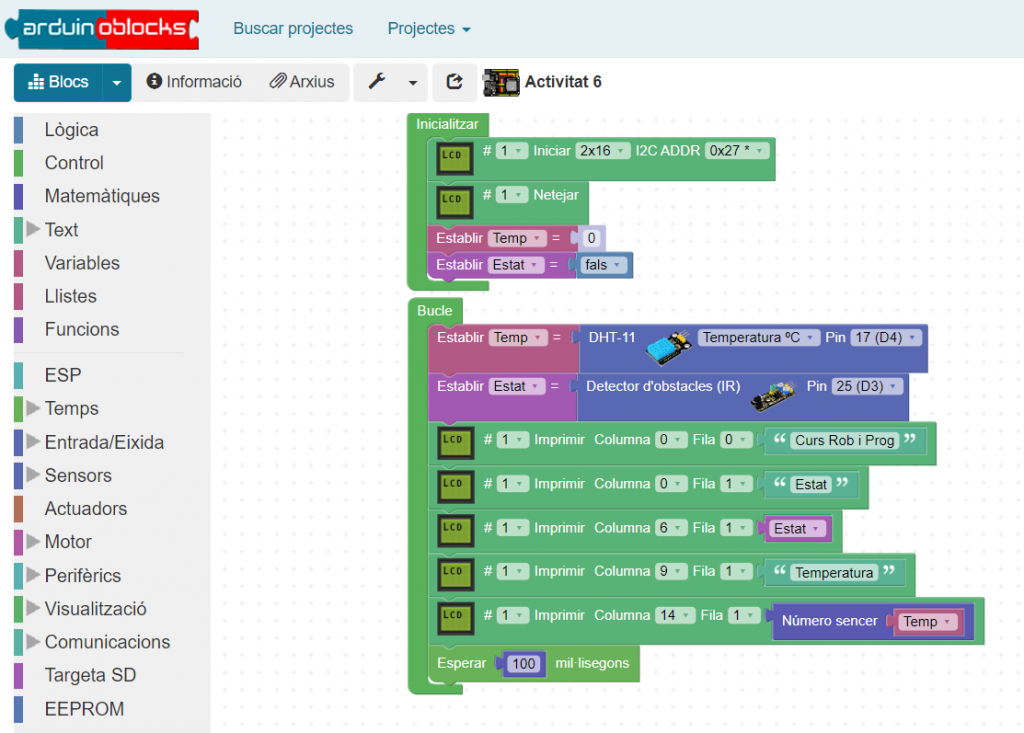Viewport: 1024px width, 733px height.
Task: Open the Temperatura ºC dropdown
Action: [759, 338]
